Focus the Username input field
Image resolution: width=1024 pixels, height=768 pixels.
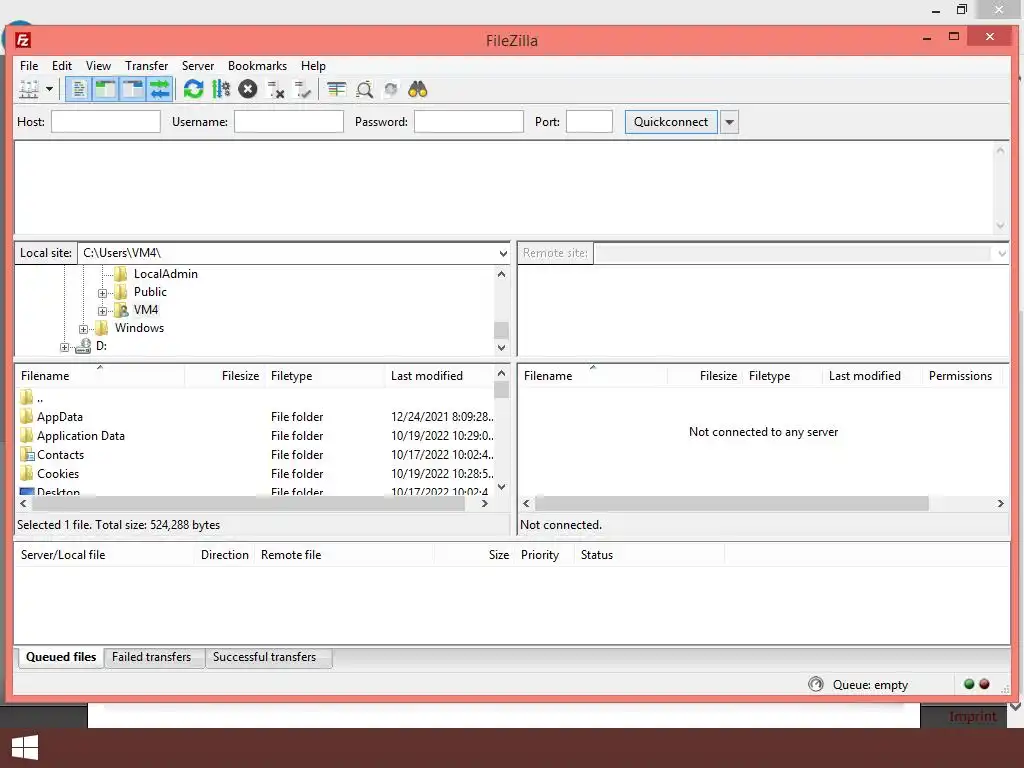point(289,121)
